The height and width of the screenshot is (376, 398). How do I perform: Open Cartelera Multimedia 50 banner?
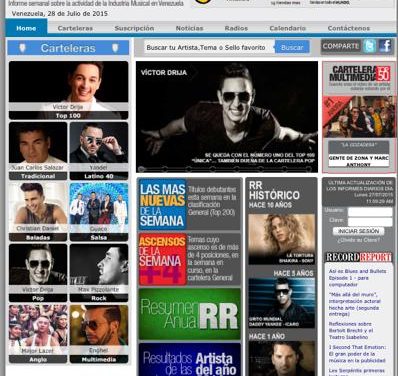coord(359,78)
